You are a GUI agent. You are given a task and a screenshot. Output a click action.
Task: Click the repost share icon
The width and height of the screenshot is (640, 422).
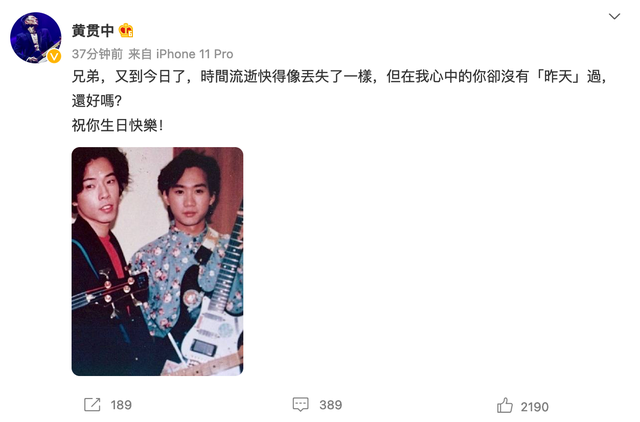point(92,404)
